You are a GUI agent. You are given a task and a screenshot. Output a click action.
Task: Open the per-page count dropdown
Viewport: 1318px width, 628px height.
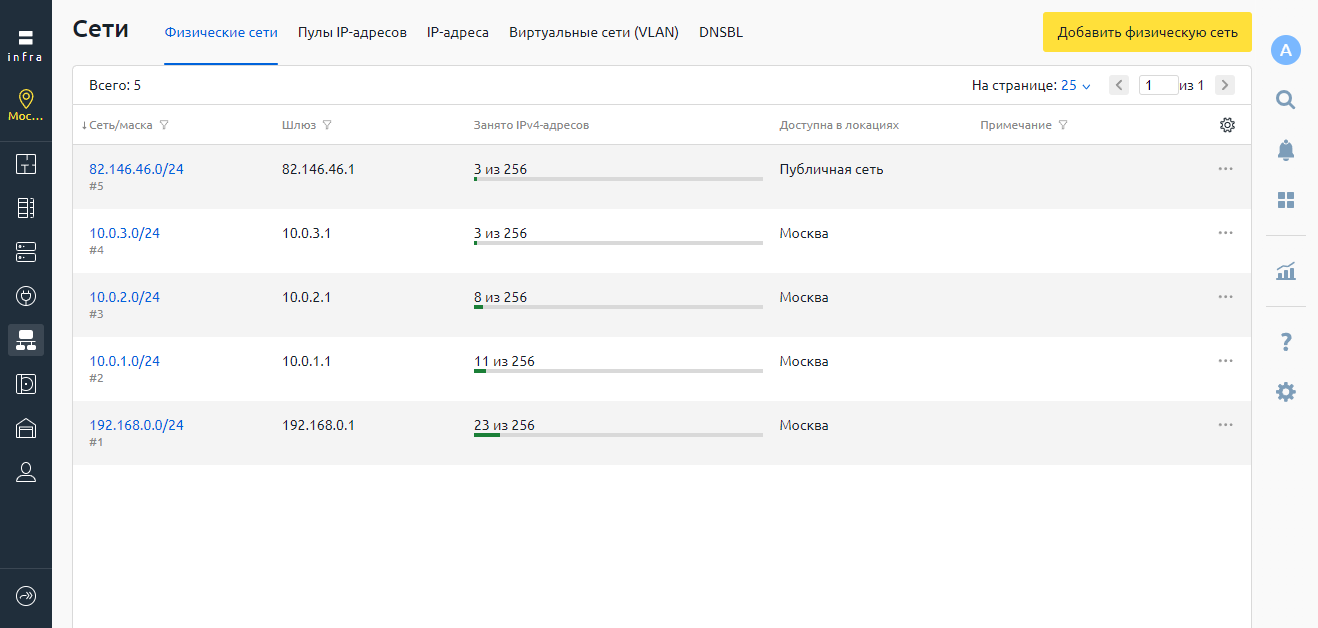1076,86
